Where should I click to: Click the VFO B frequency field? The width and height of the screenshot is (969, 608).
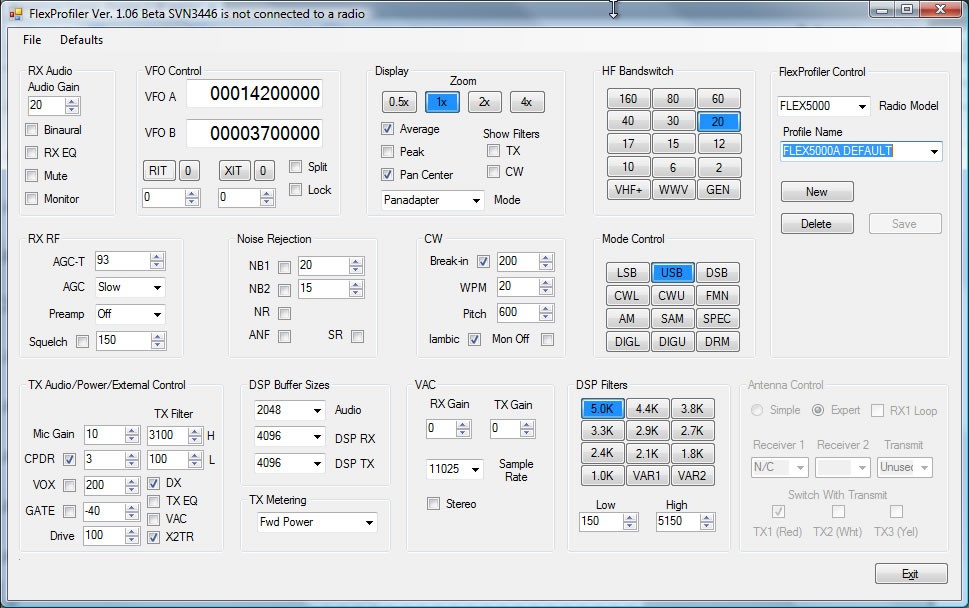tap(255, 133)
